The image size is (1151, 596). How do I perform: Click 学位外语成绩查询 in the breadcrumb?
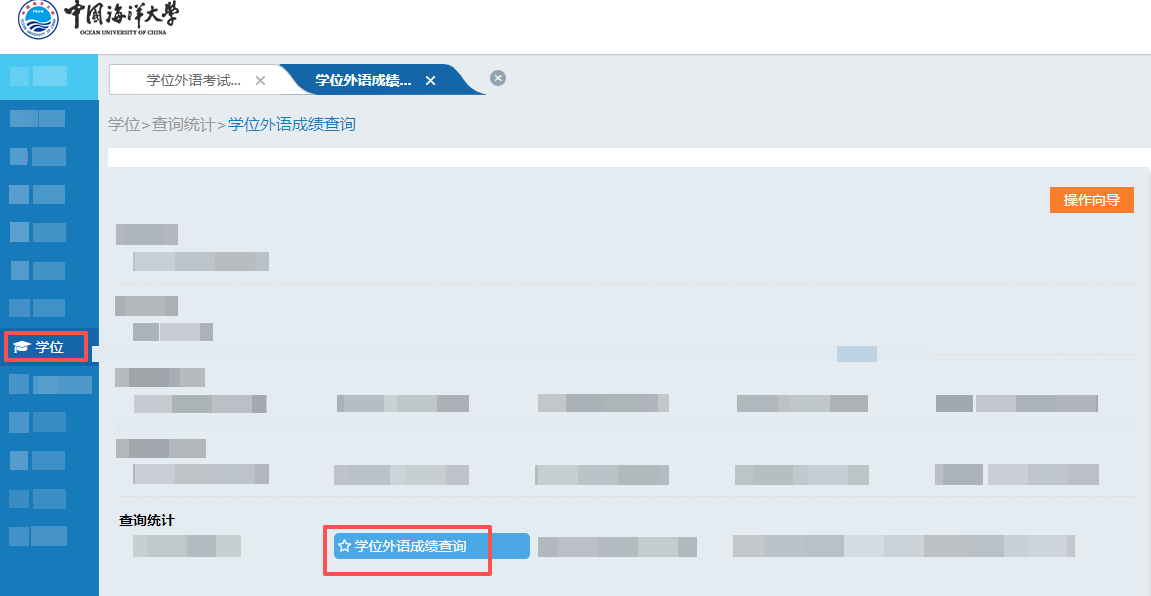click(x=291, y=124)
